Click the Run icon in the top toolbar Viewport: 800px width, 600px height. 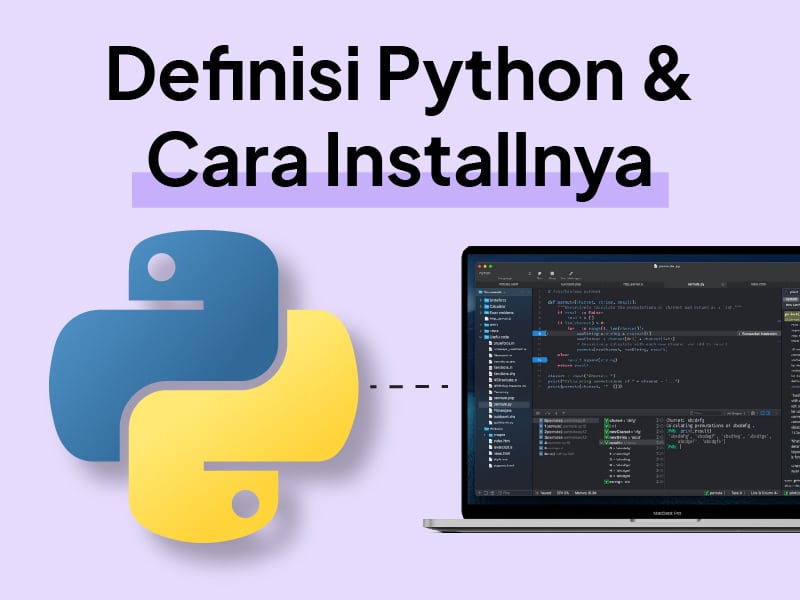click(x=538, y=271)
